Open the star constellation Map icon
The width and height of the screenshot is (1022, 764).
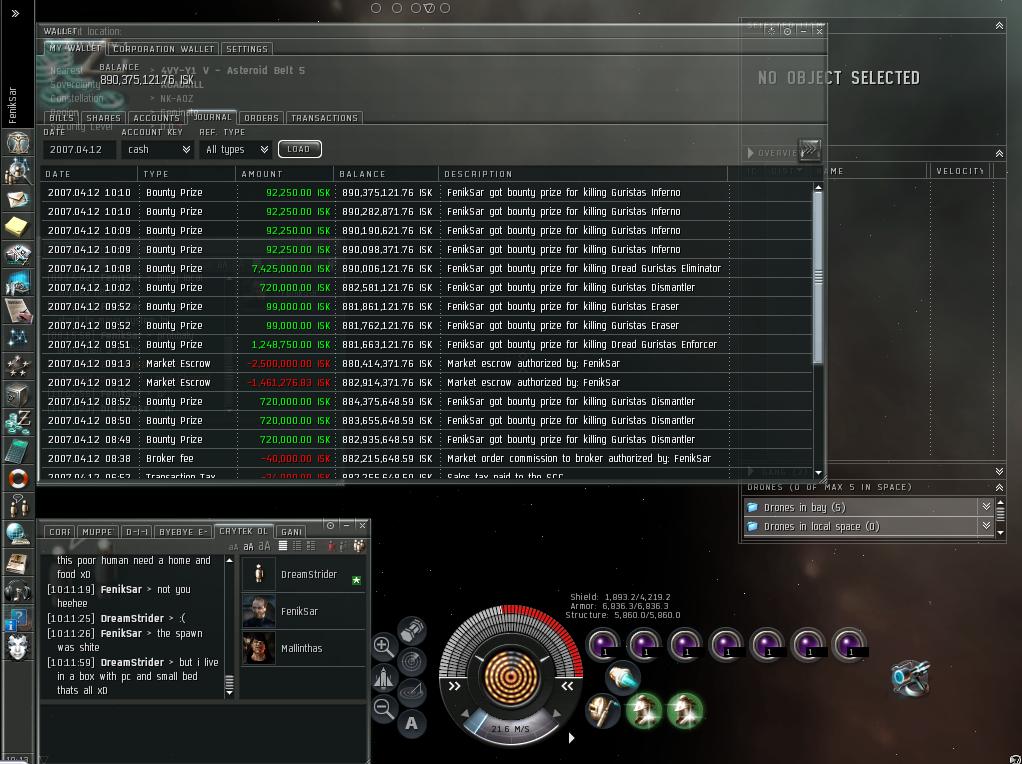18,338
